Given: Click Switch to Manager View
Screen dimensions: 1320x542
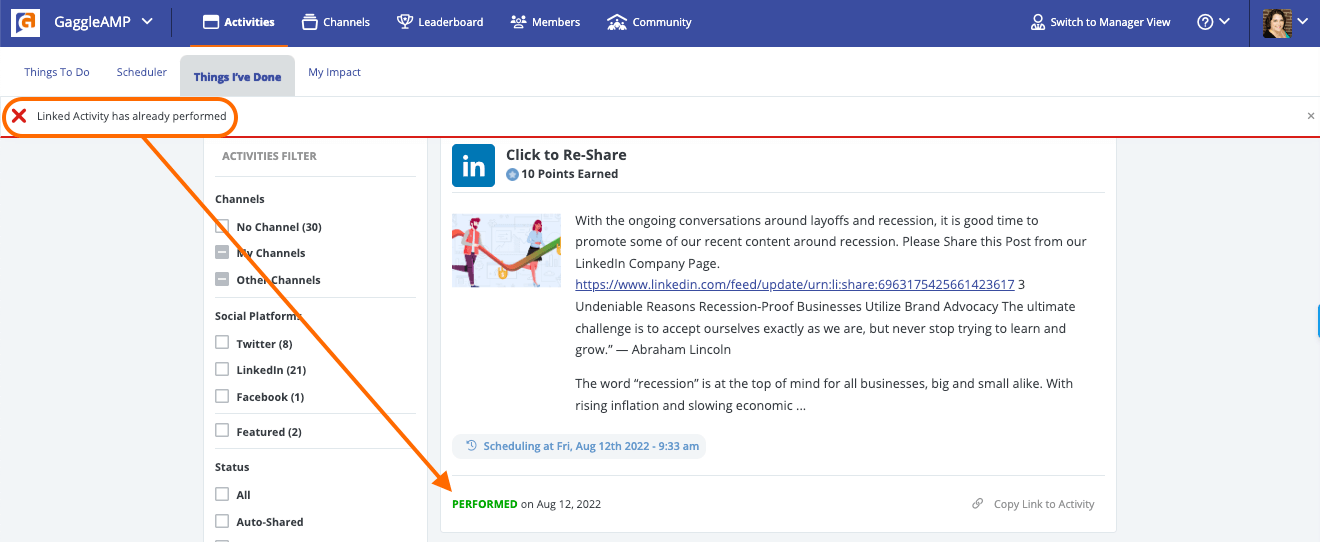Looking at the screenshot, I should (x=1100, y=22).
